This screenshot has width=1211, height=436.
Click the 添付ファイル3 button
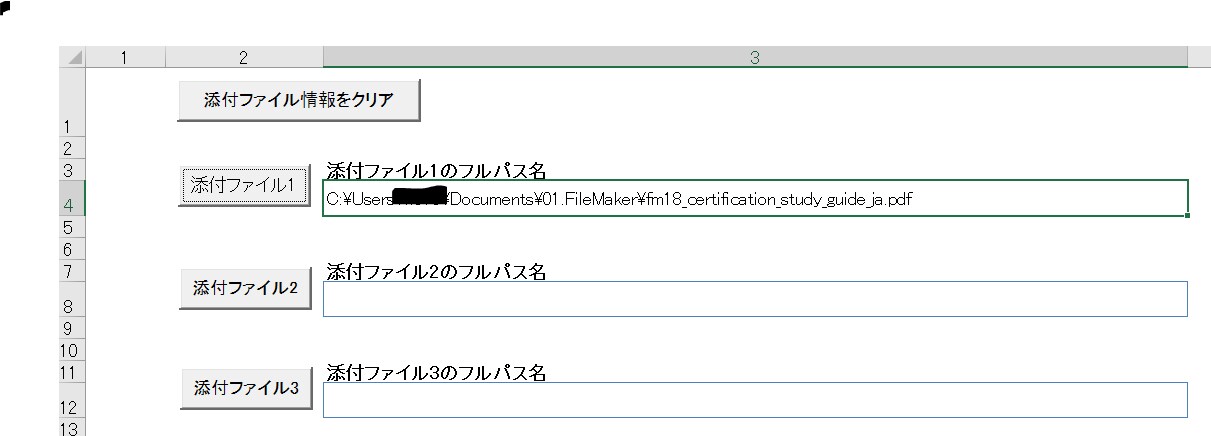tap(245, 388)
